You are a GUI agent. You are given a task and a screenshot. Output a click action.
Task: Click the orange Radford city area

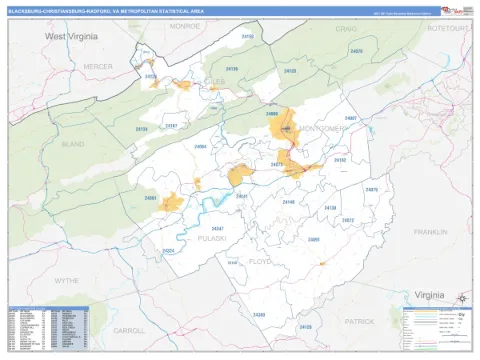[239, 175]
